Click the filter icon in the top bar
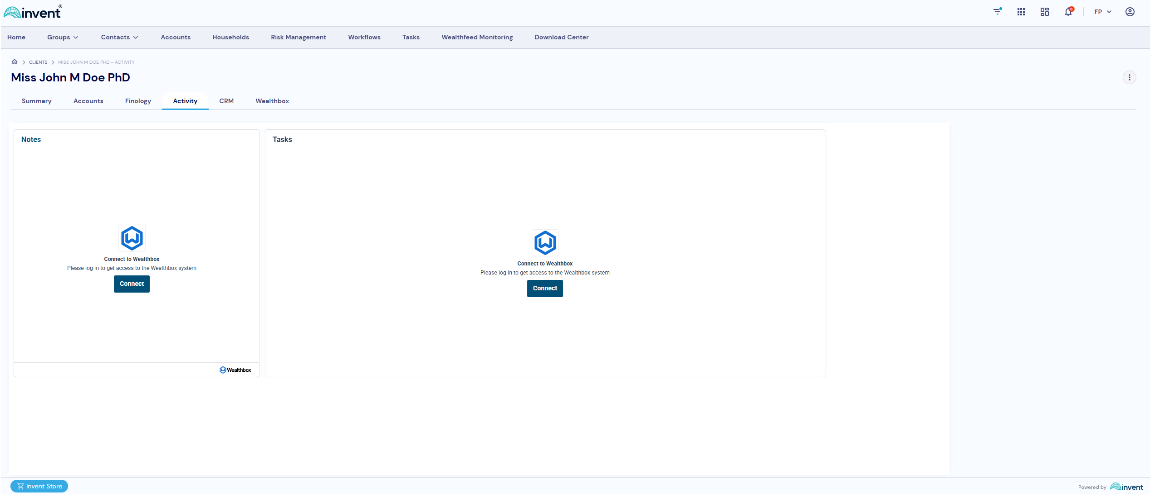 pyautogui.click(x=997, y=12)
